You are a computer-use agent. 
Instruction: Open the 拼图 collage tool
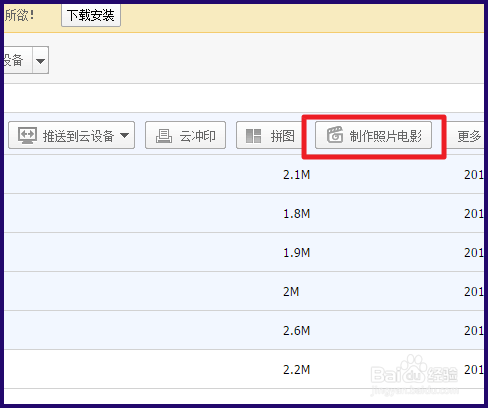click(x=269, y=135)
